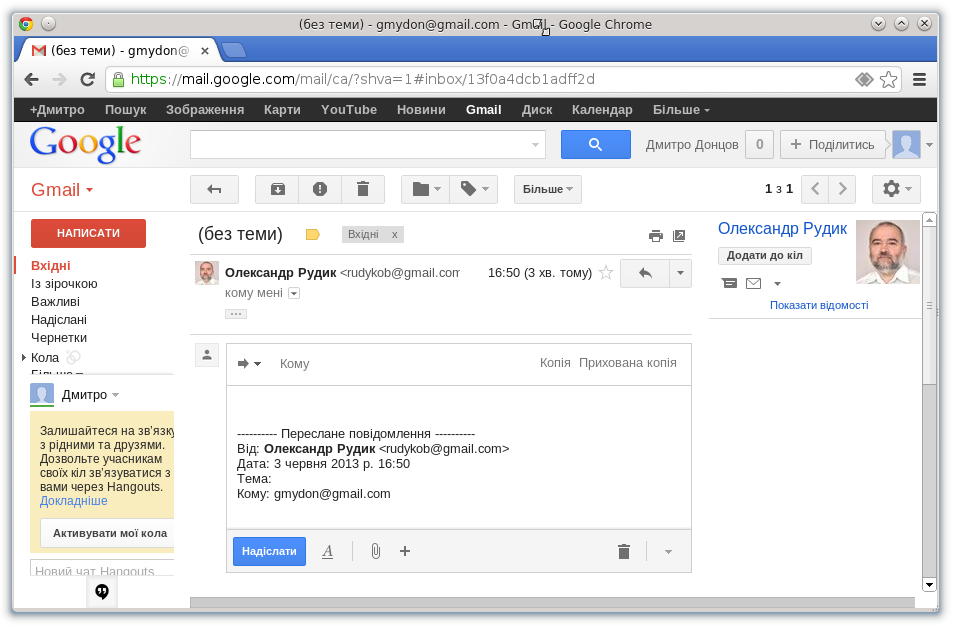Image resolution: width=953 pixels, height=627 pixels.
Task: Open YouTube from the Google bar
Action: click(x=349, y=110)
